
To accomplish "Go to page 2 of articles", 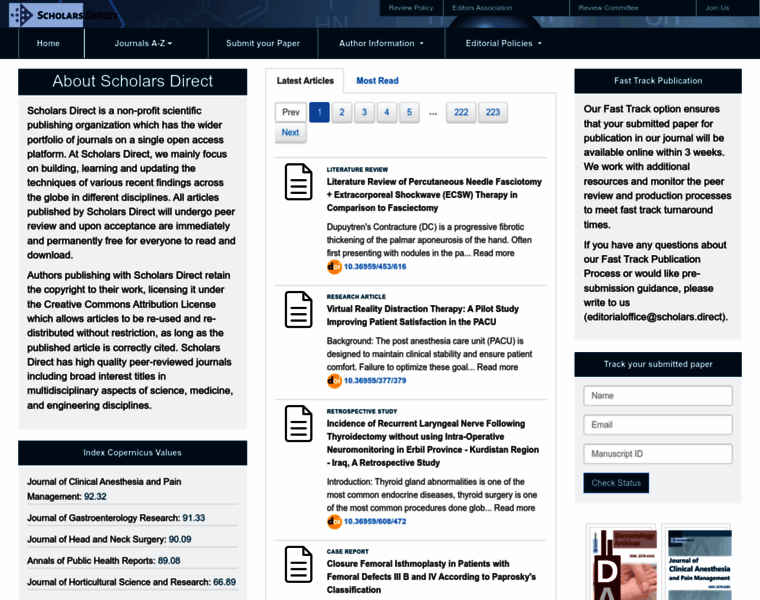I will point(342,112).
